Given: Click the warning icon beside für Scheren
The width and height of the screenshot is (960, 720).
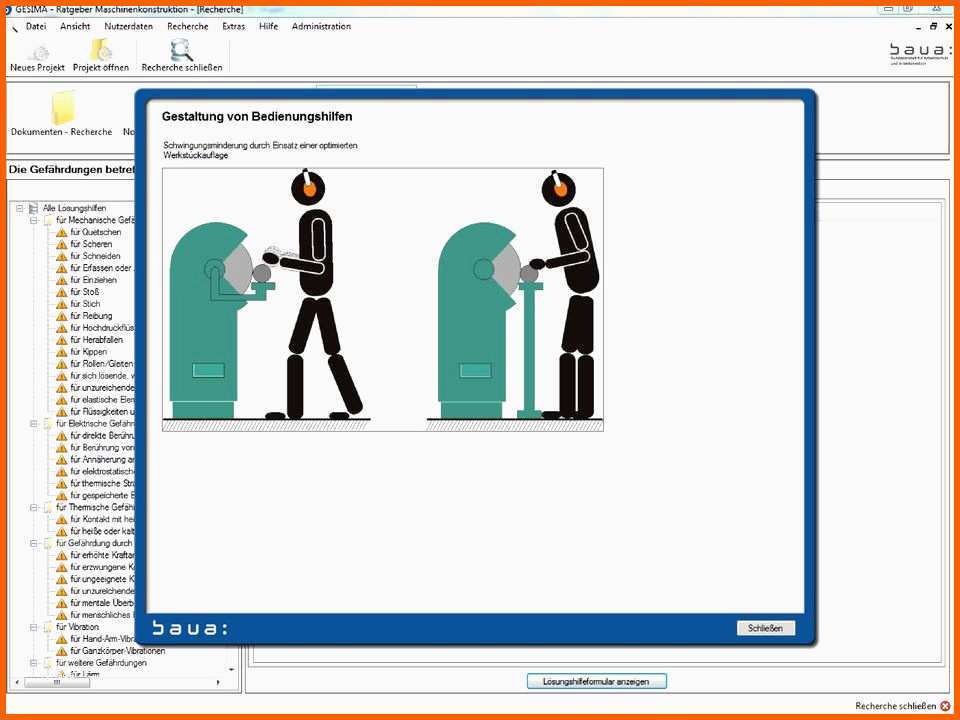Looking at the screenshot, I should click(62, 244).
